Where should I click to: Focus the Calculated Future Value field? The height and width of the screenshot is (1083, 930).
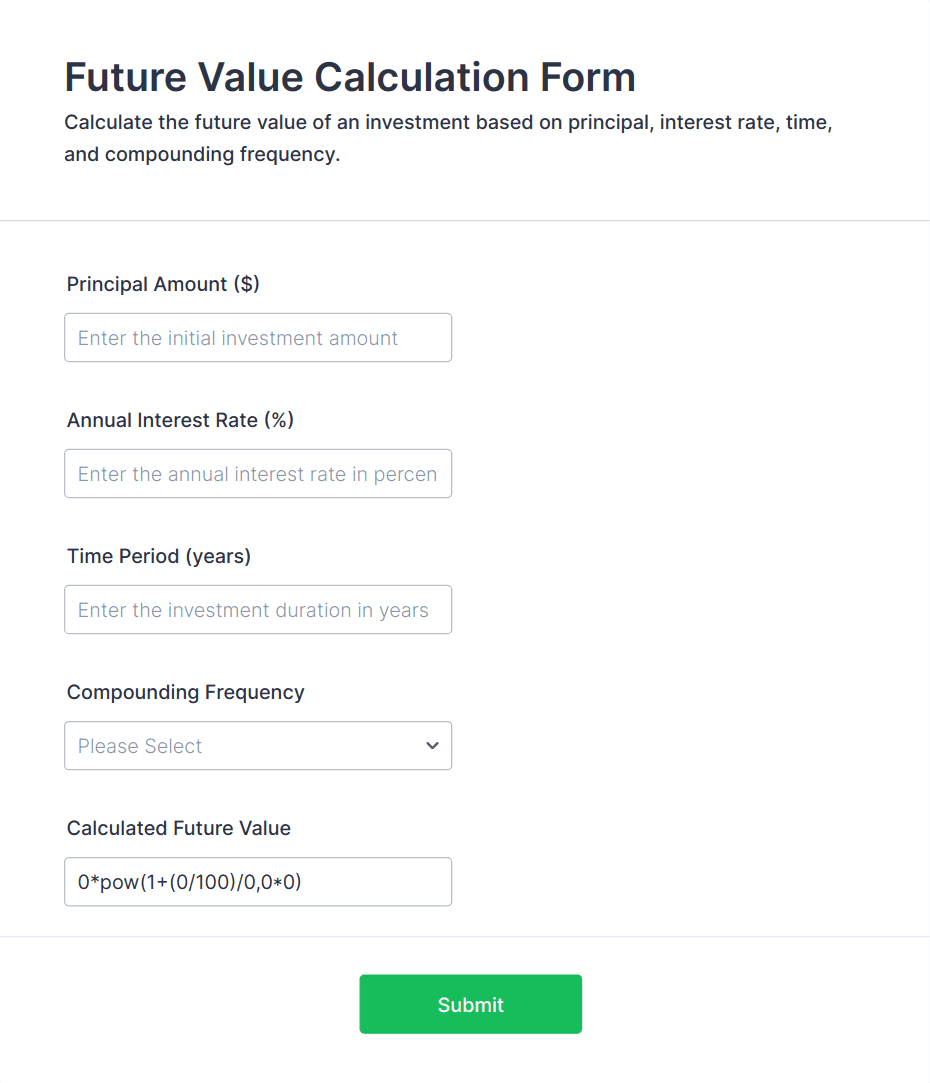257,882
